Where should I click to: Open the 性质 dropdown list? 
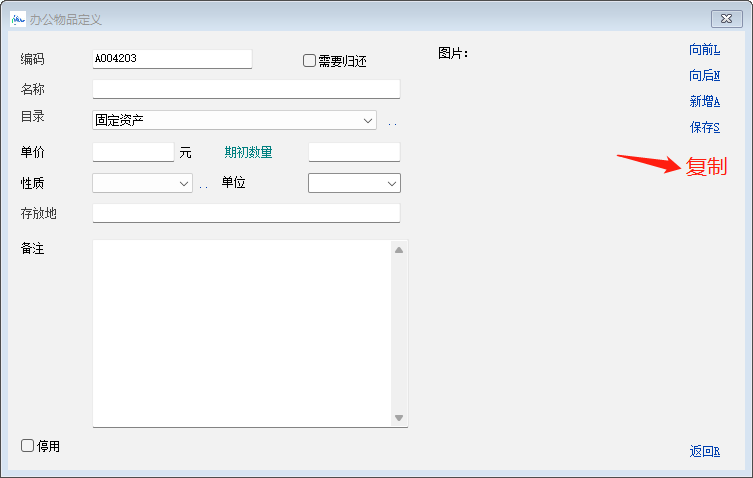[x=184, y=184]
